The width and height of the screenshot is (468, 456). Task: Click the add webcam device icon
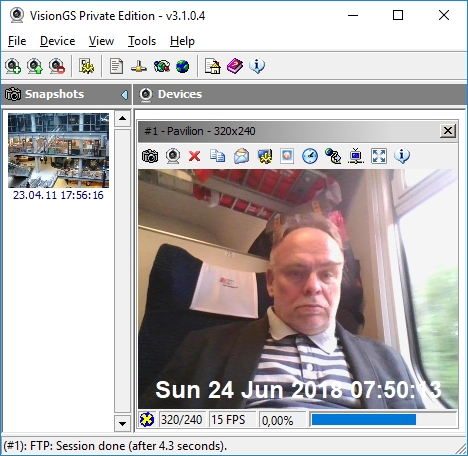(x=13, y=66)
